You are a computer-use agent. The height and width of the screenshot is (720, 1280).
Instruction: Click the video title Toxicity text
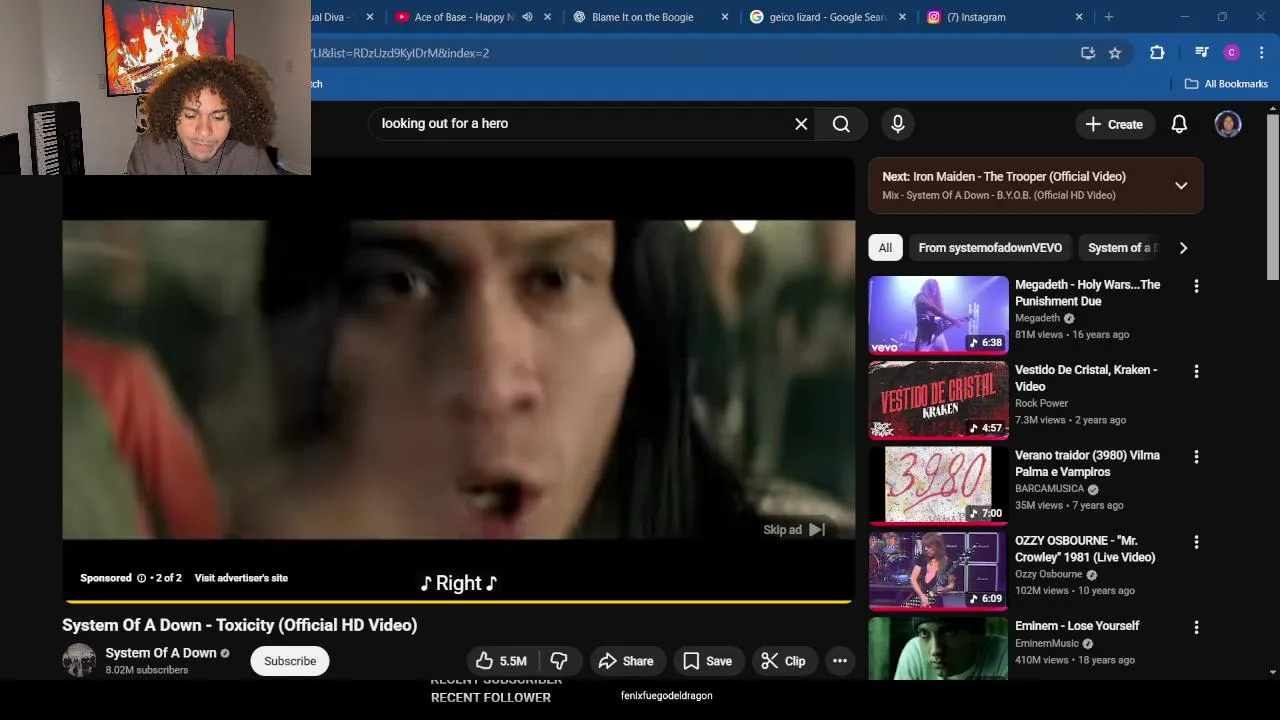coord(239,625)
